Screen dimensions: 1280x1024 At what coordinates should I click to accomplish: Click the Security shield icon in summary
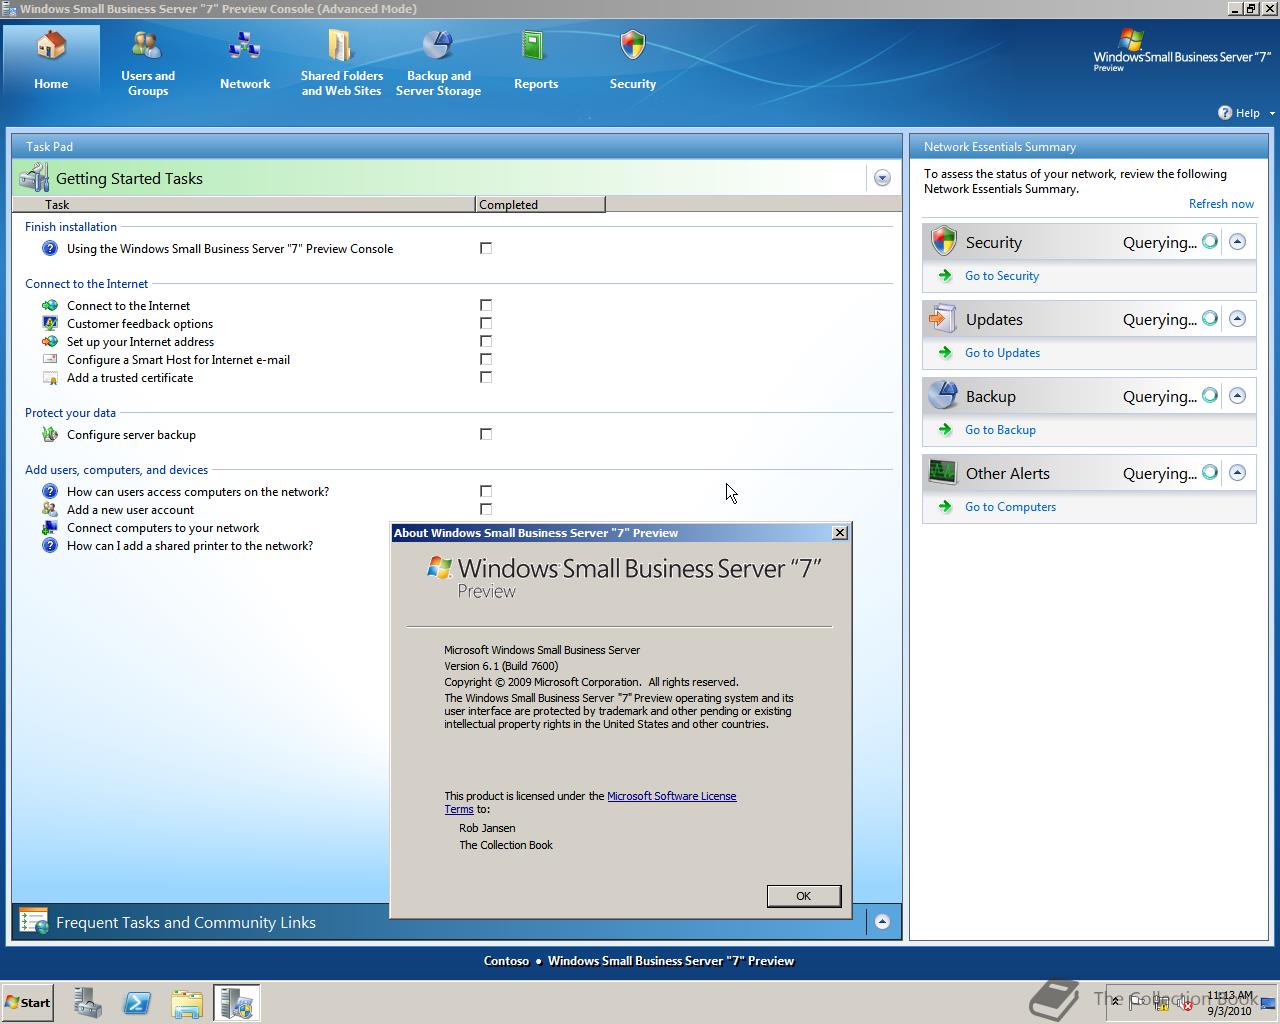pos(943,241)
